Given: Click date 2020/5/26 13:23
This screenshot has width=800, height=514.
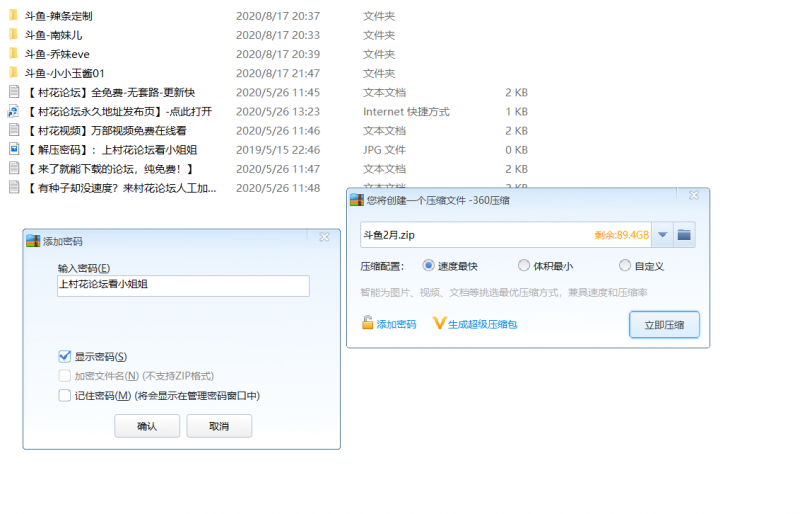Looking at the screenshot, I should coord(278,111).
